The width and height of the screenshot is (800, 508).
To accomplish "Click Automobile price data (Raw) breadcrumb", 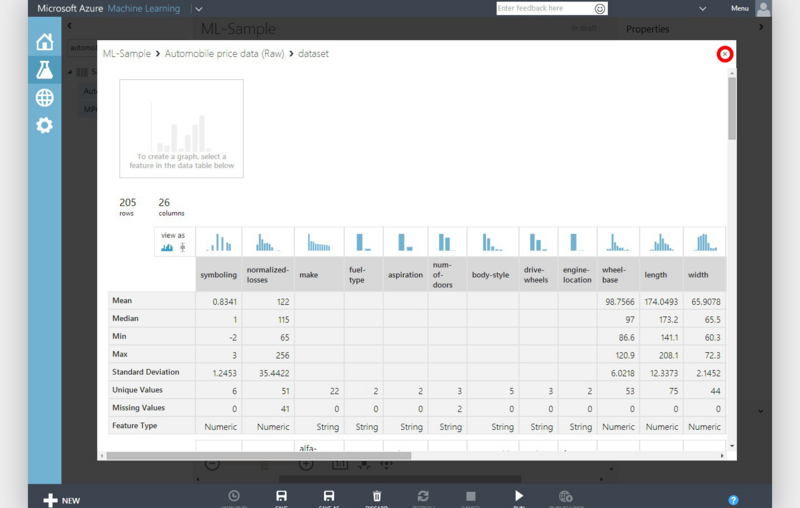I will pyautogui.click(x=224, y=54).
